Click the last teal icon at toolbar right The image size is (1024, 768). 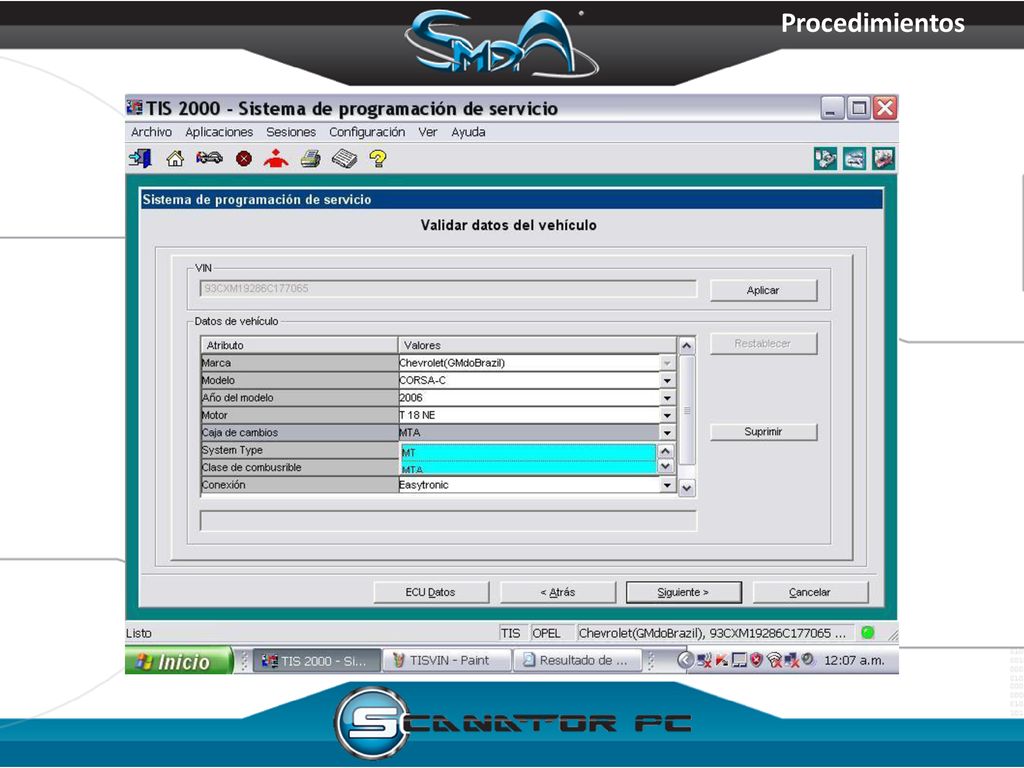coord(883,158)
